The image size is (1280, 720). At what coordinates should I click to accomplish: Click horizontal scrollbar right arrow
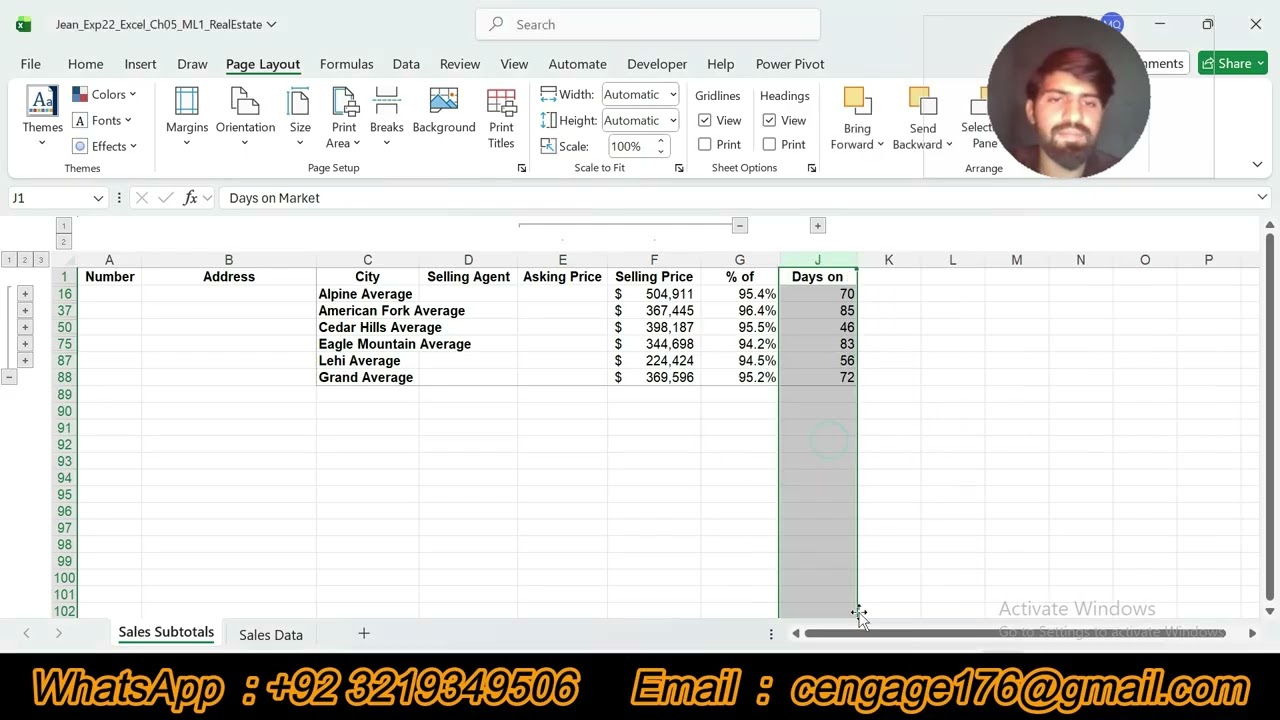(1252, 633)
